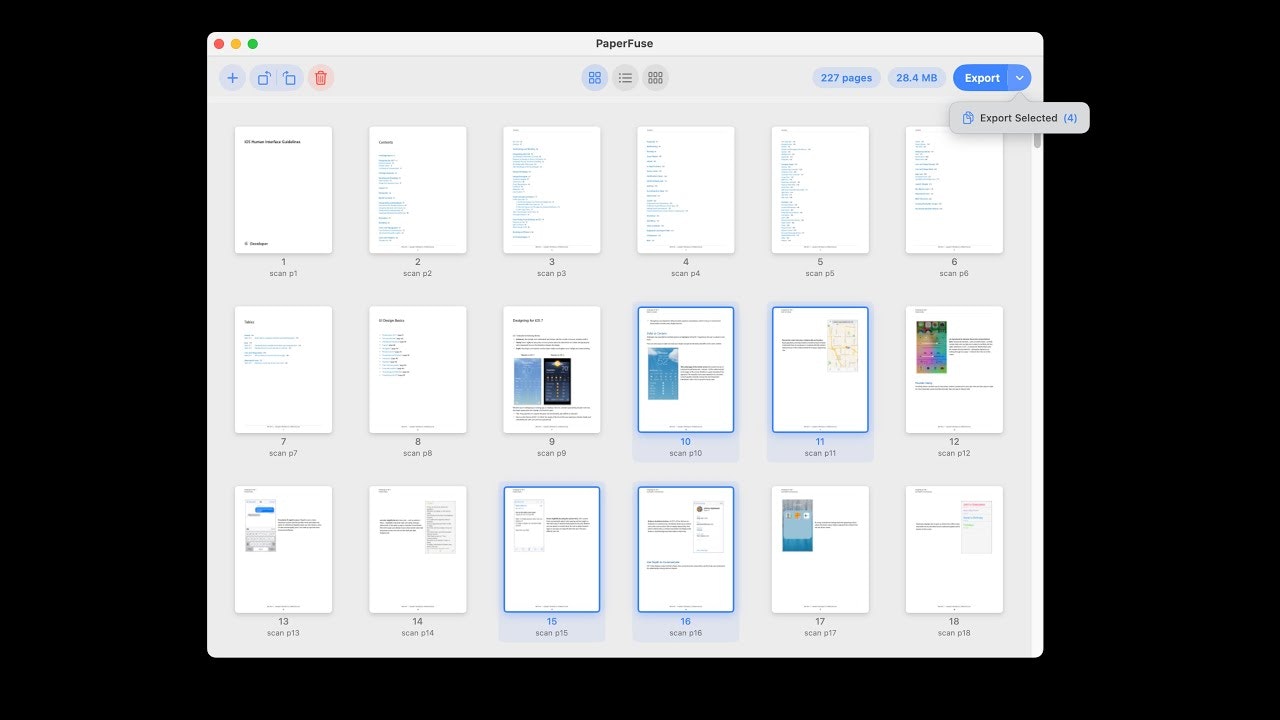
Task: Deselect highlighted page 16 thumbnail
Action: coord(686,550)
